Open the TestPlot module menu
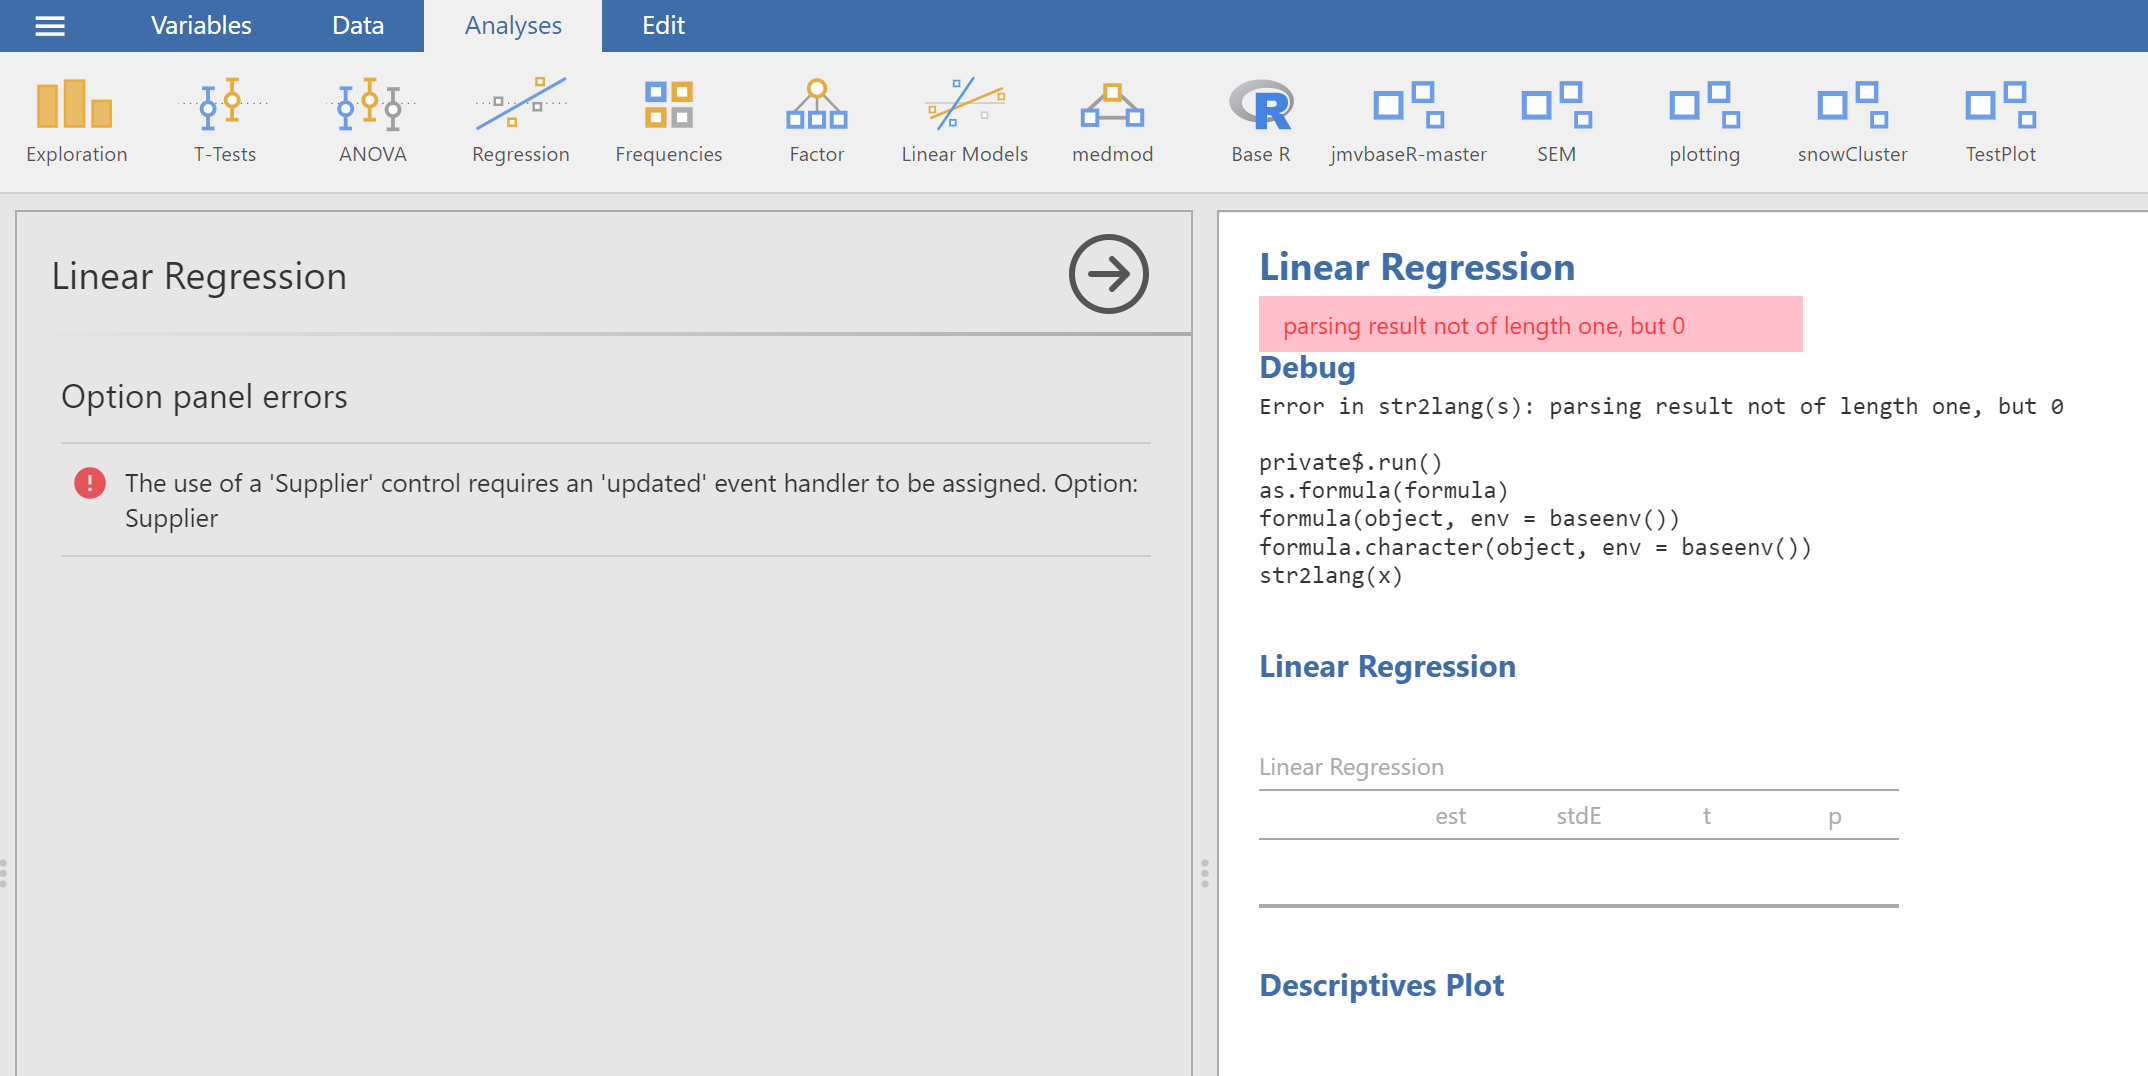Viewport: 2148px width, 1076px height. (x=2000, y=120)
